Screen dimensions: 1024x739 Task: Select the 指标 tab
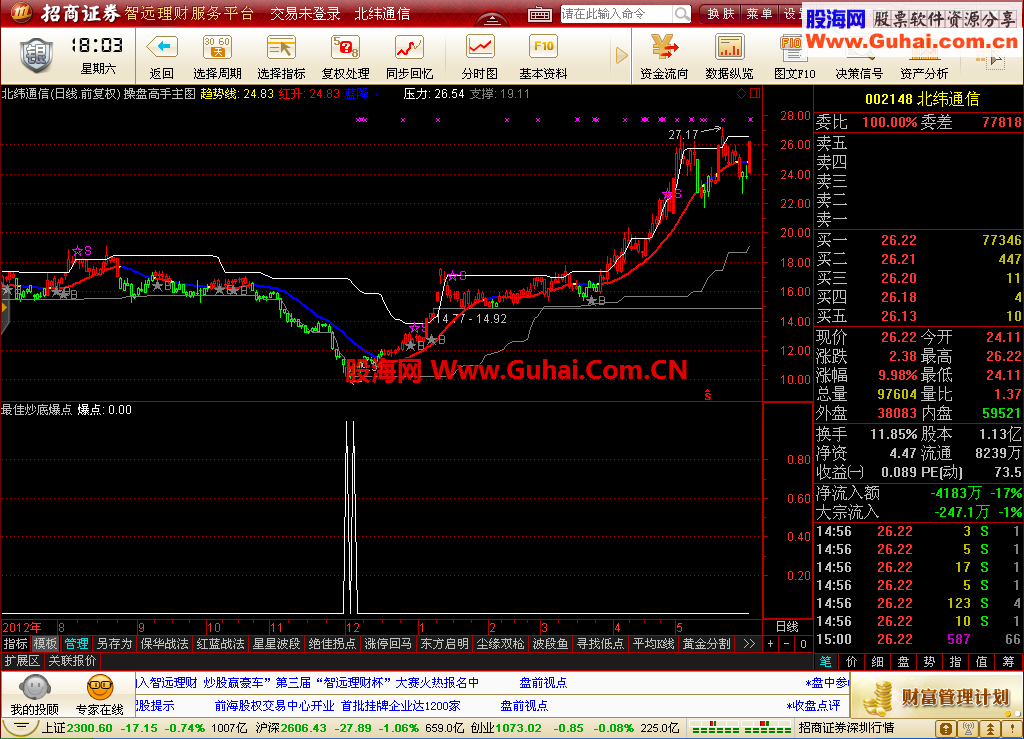[x=16, y=644]
